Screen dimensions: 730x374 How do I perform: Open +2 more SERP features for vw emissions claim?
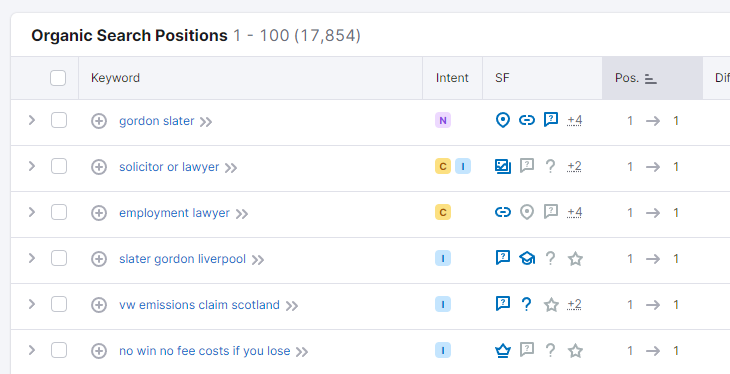click(x=575, y=305)
